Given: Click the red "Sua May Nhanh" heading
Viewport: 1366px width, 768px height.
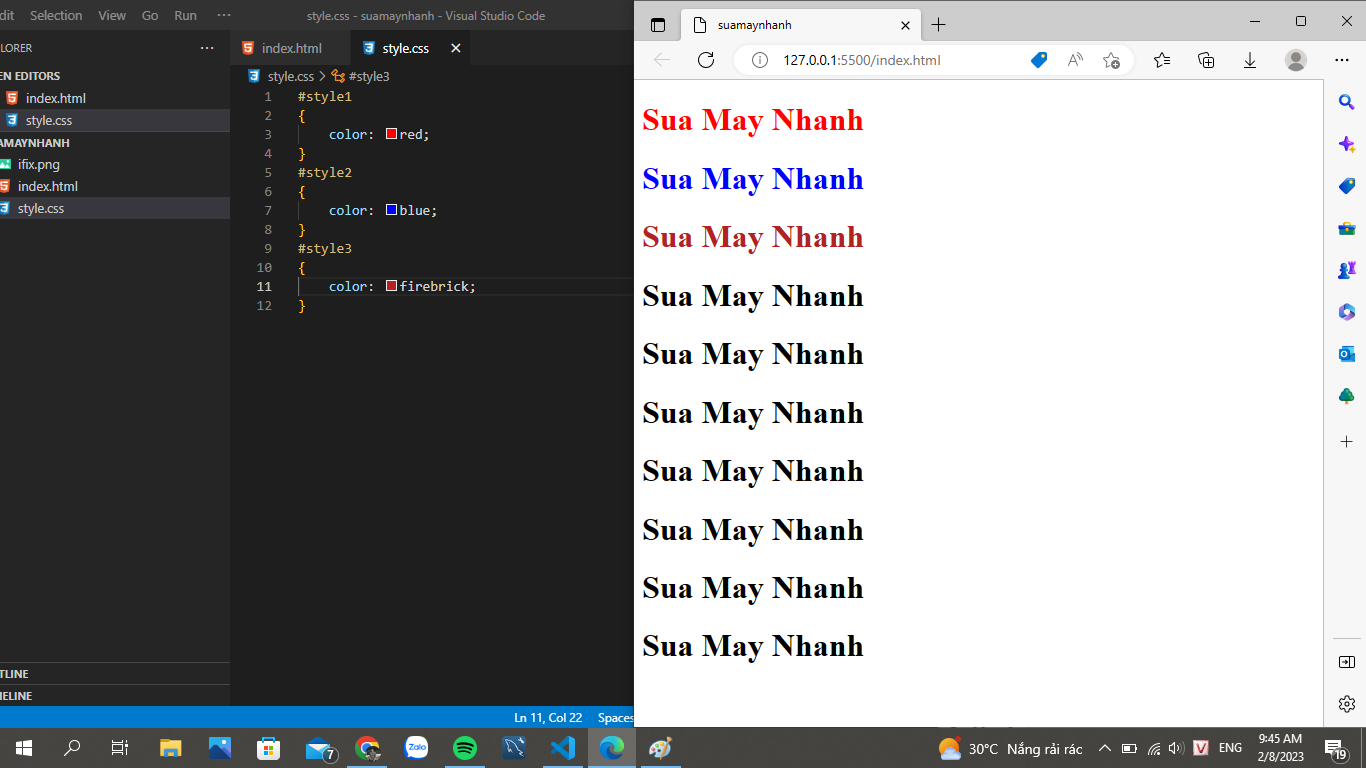Looking at the screenshot, I should tap(753, 120).
